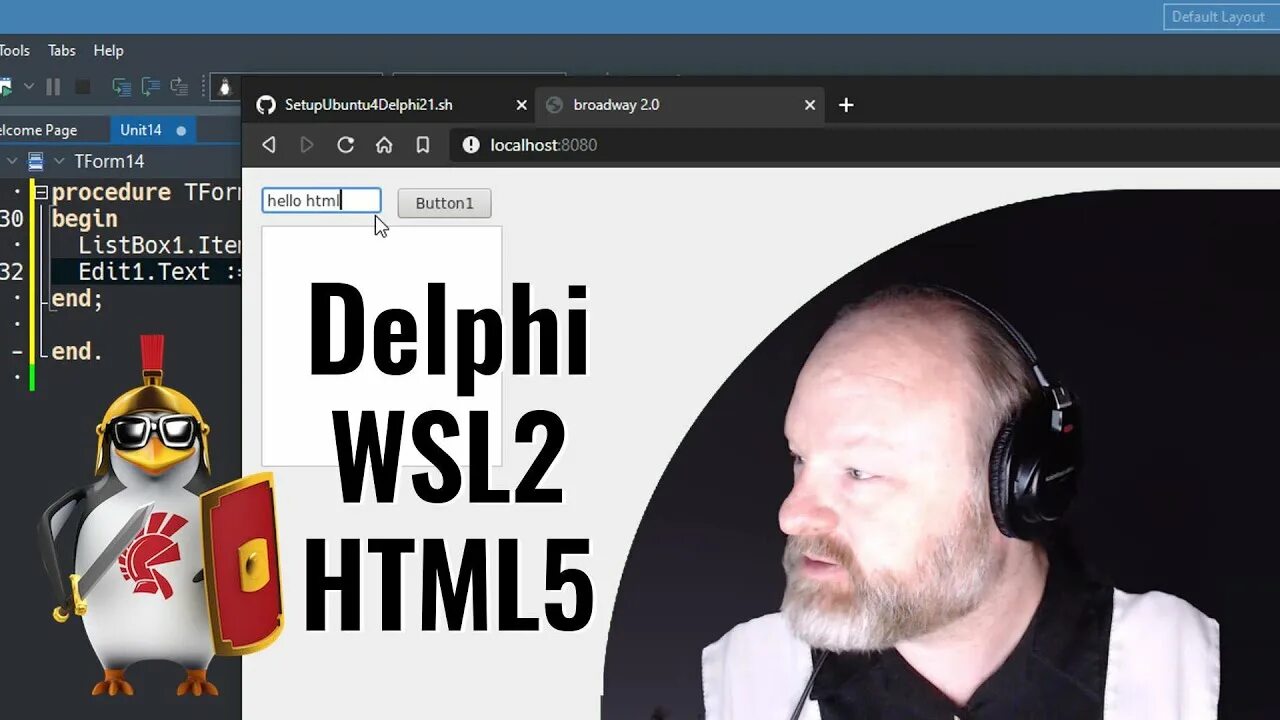The height and width of the screenshot is (720, 1280).
Task: Click the Run Until Return icon
Action: tap(179, 87)
